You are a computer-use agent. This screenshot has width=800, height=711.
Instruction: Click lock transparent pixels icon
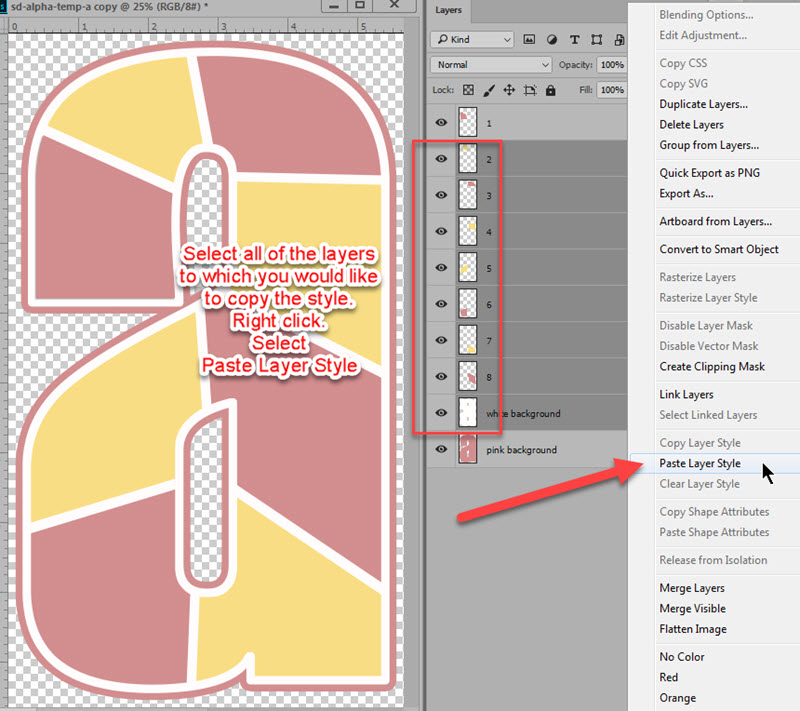coord(468,90)
